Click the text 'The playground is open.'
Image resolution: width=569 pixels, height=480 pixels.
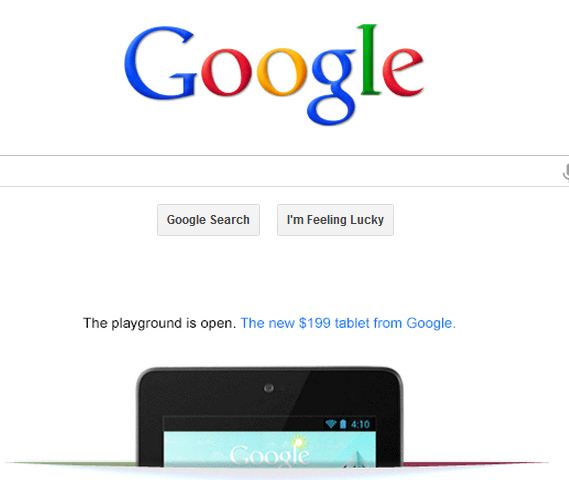(x=160, y=323)
